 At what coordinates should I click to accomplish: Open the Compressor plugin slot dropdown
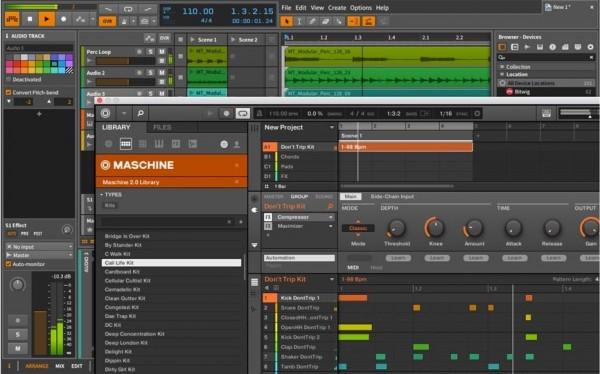[331, 217]
